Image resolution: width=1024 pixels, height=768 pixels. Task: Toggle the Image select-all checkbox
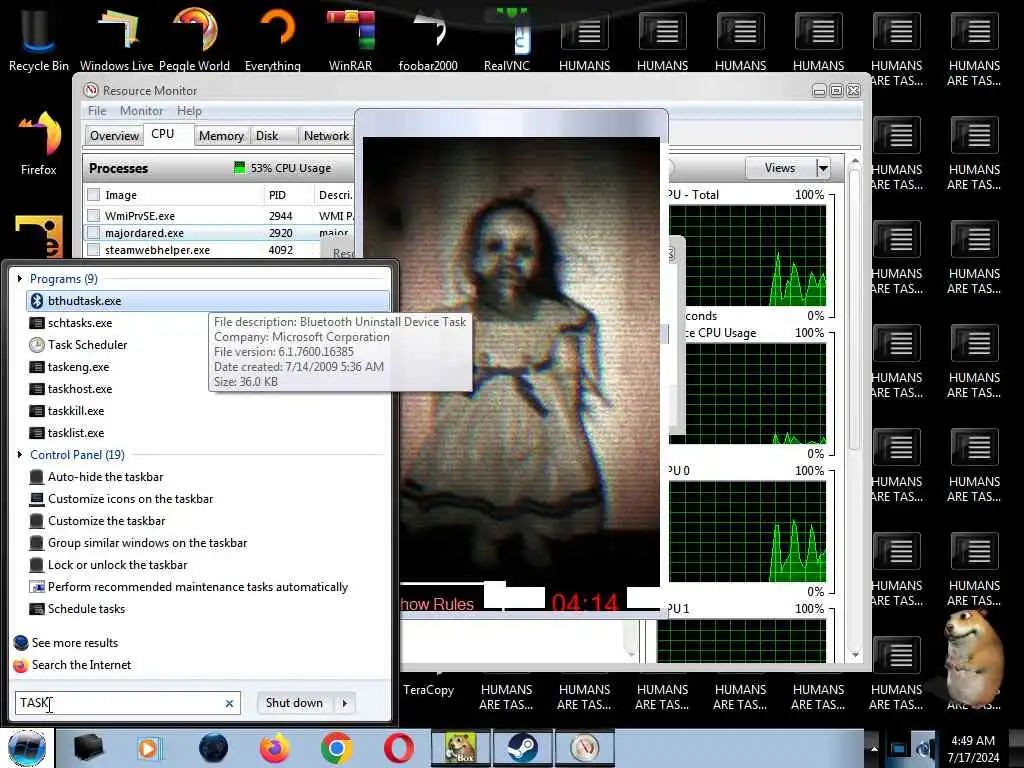click(94, 195)
